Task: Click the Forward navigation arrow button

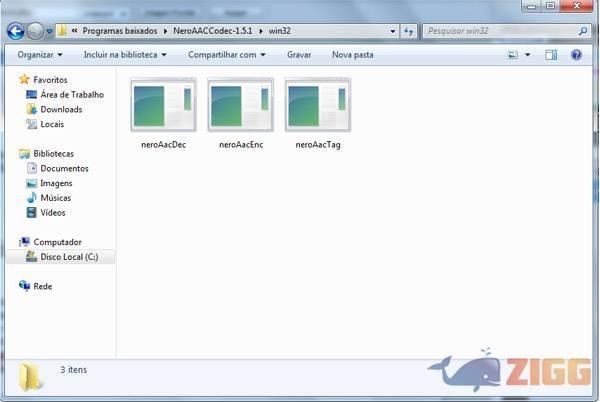Action: point(36,31)
